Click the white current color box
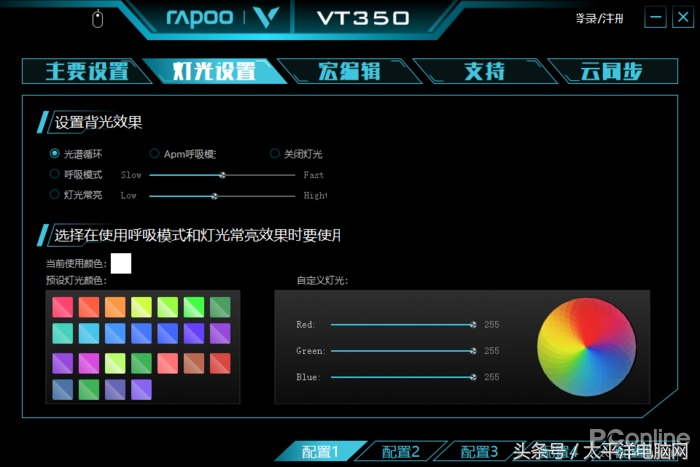700x467 pixels. [x=121, y=263]
